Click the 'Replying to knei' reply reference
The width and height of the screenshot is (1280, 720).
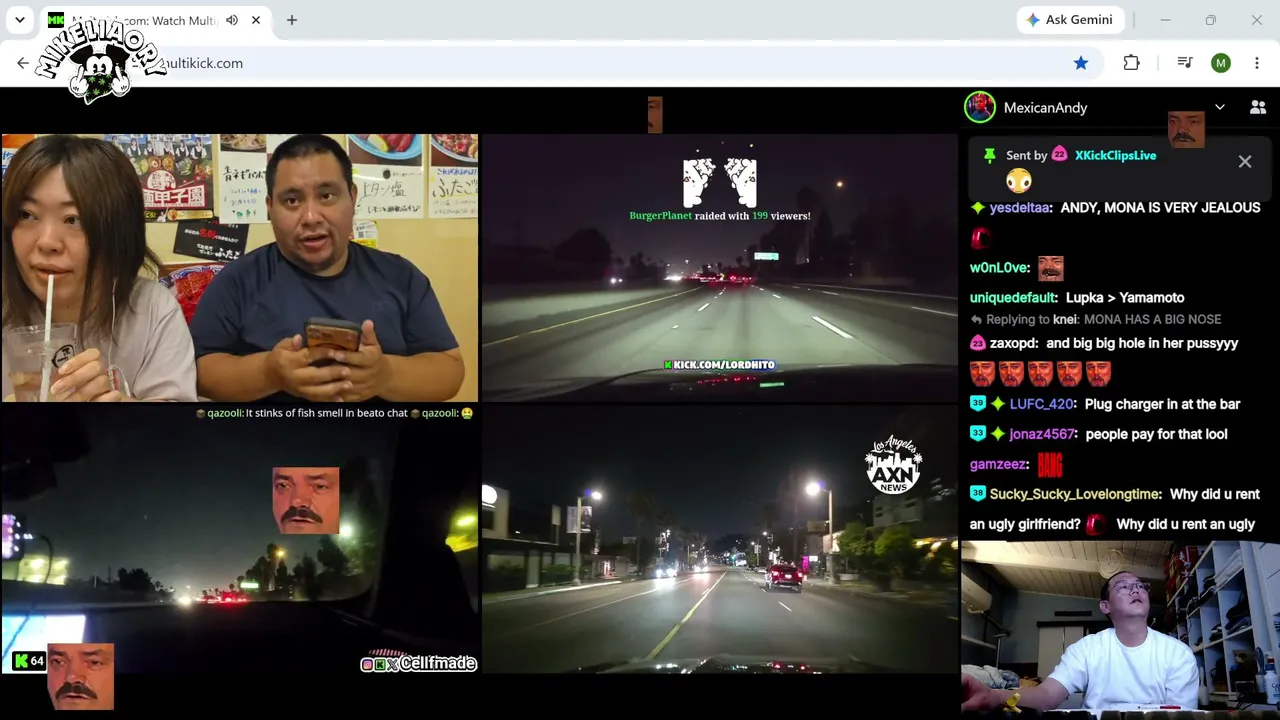pos(1095,320)
